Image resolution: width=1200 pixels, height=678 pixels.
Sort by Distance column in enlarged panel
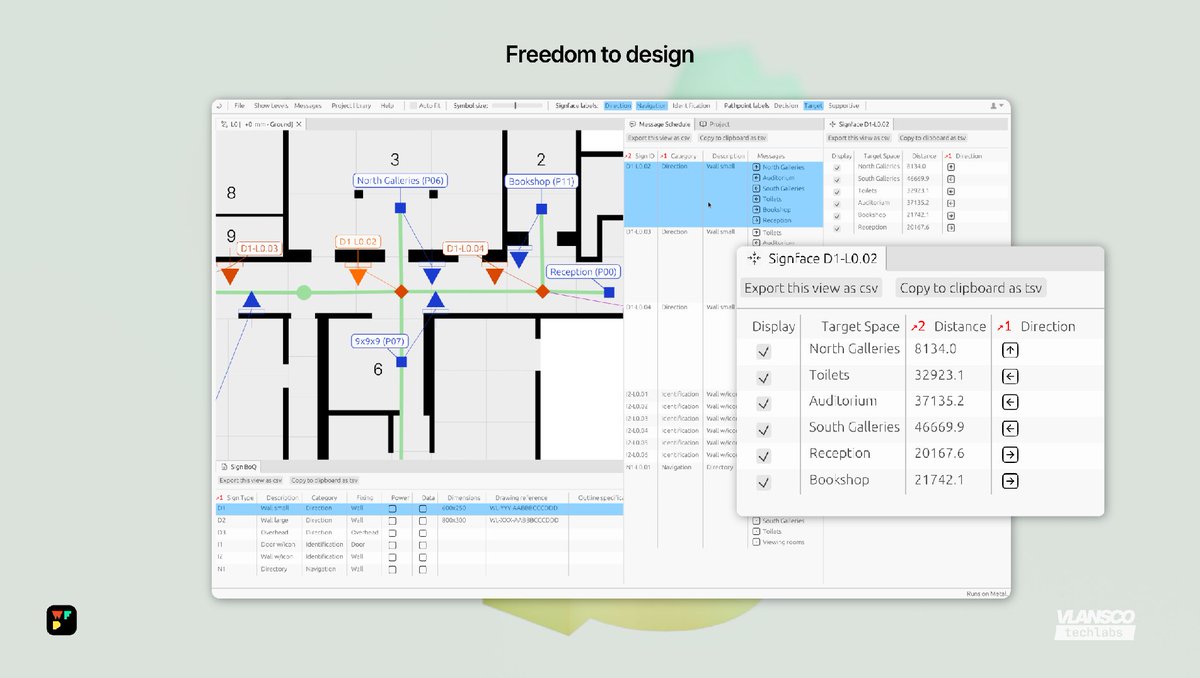[948, 326]
